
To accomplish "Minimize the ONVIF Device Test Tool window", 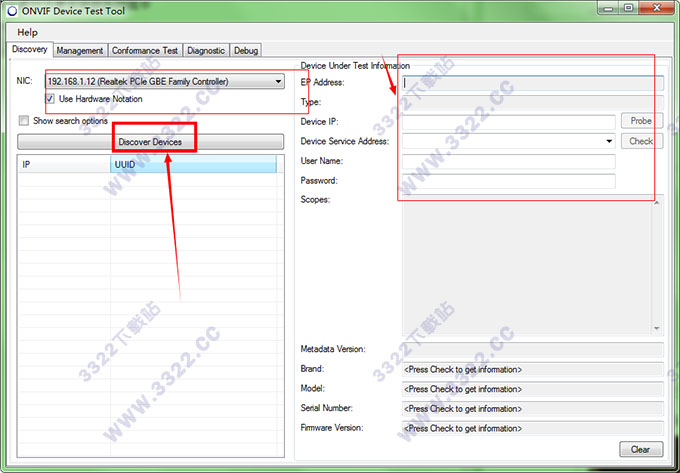I will 608,8.
